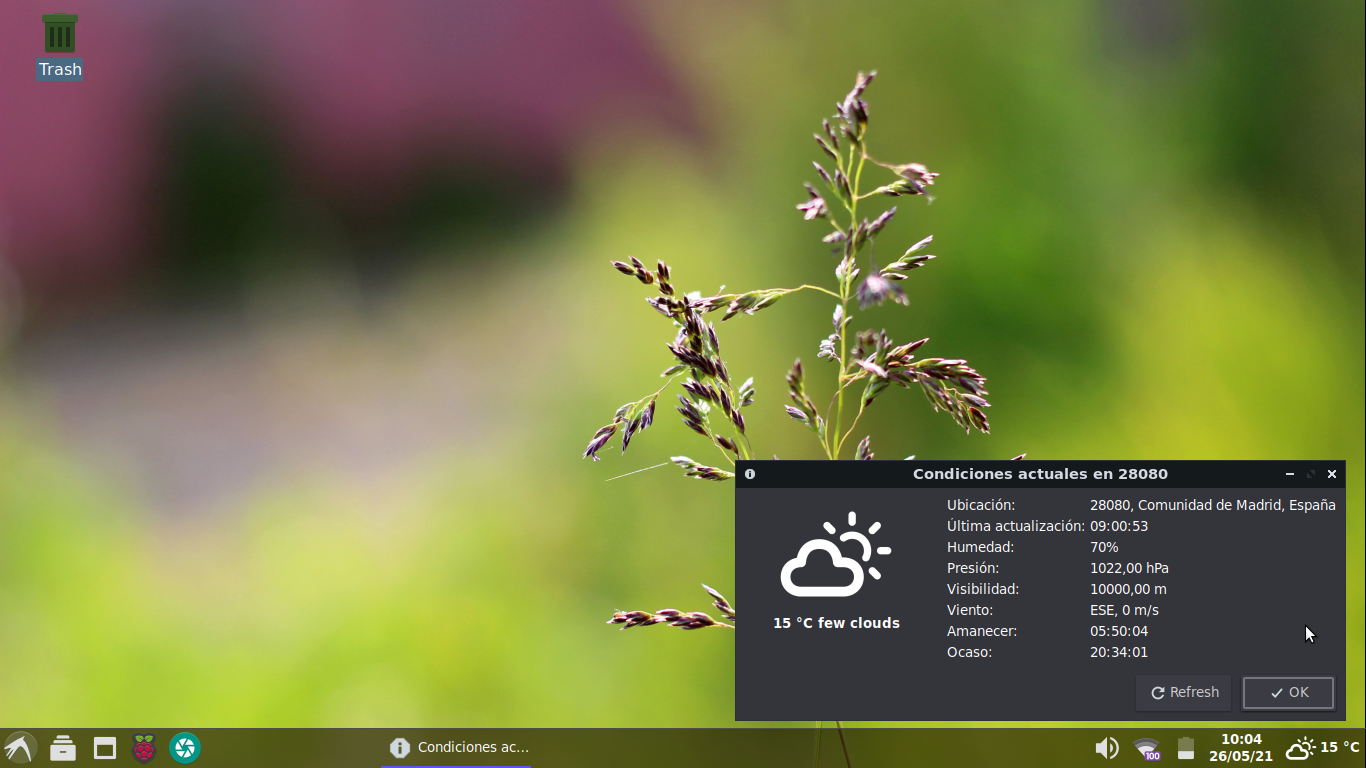Select the Condiciones ac... taskbar window entry
This screenshot has height=768, width=1366.
(457, 747)
